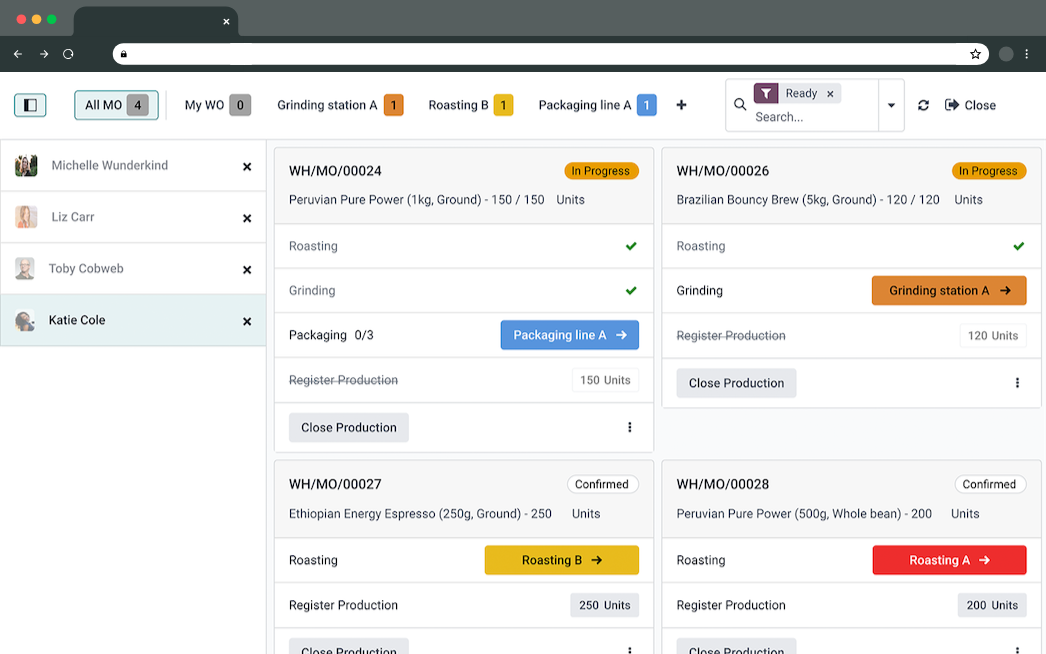Click Close Production for WH/MO/00024

[349, 427]
